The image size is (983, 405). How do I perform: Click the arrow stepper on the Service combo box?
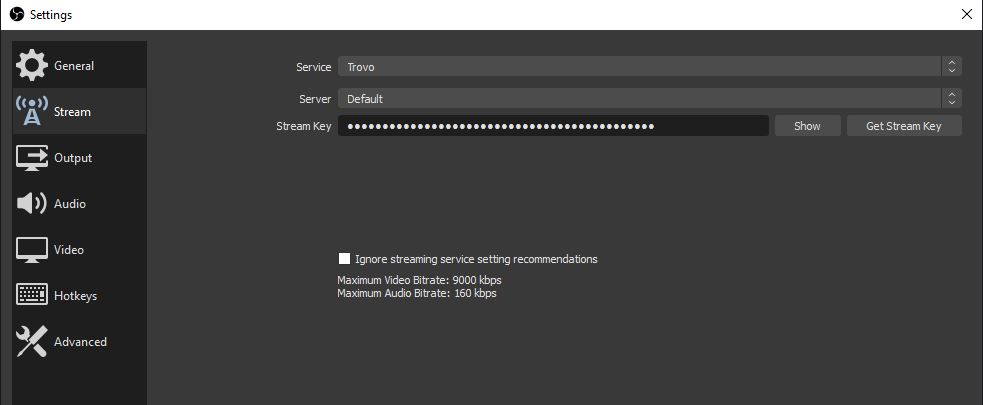coord(952,67)
